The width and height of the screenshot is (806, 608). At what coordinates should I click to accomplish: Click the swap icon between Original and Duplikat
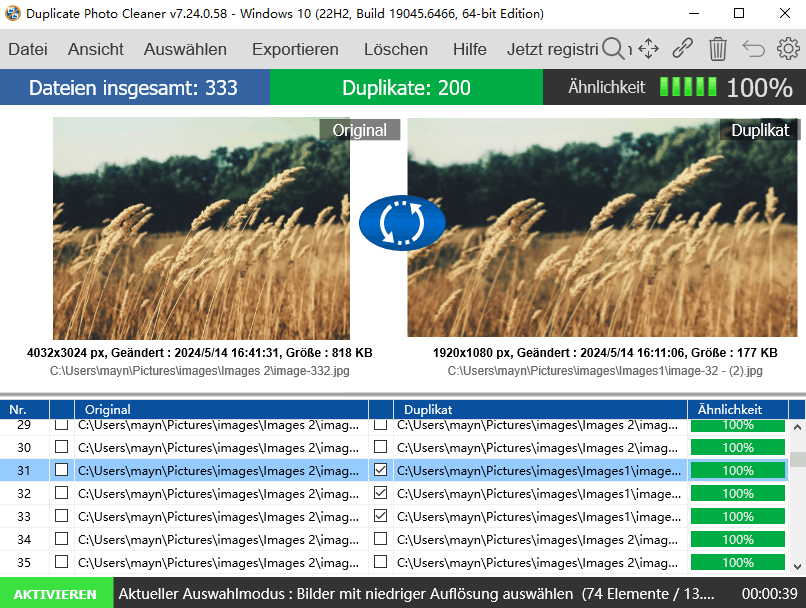tap(402, 223)
